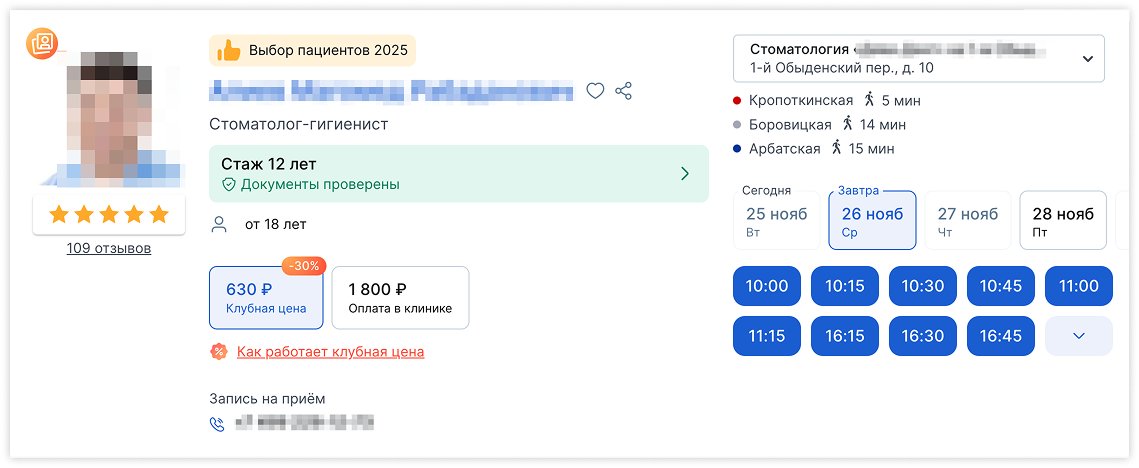Expand more time slots with chevron button
The width and height of the screenshot is (1139, 468).
click(1078, 336)
